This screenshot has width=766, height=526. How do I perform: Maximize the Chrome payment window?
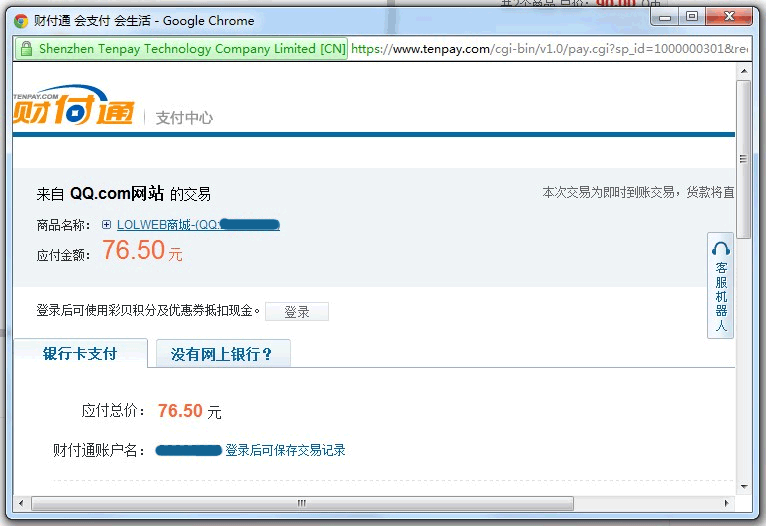pos(692,16)
